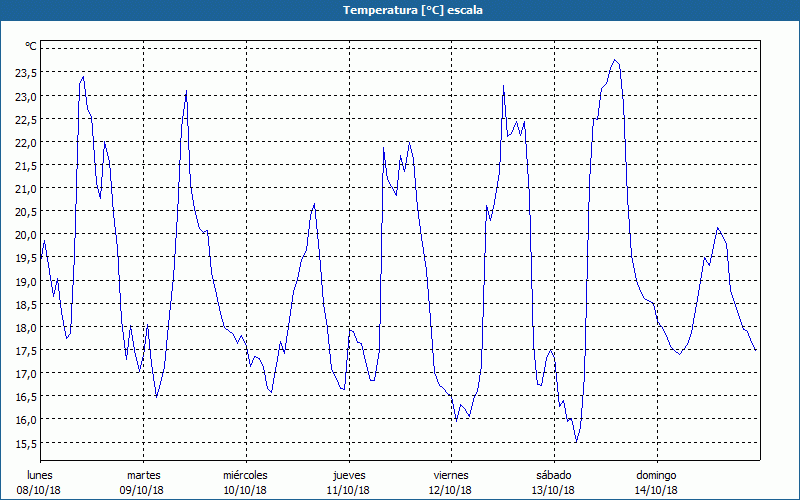800x500 pixels.
Task: Click the 18,5 y-axis value
Action: click(x=26, y=305)
